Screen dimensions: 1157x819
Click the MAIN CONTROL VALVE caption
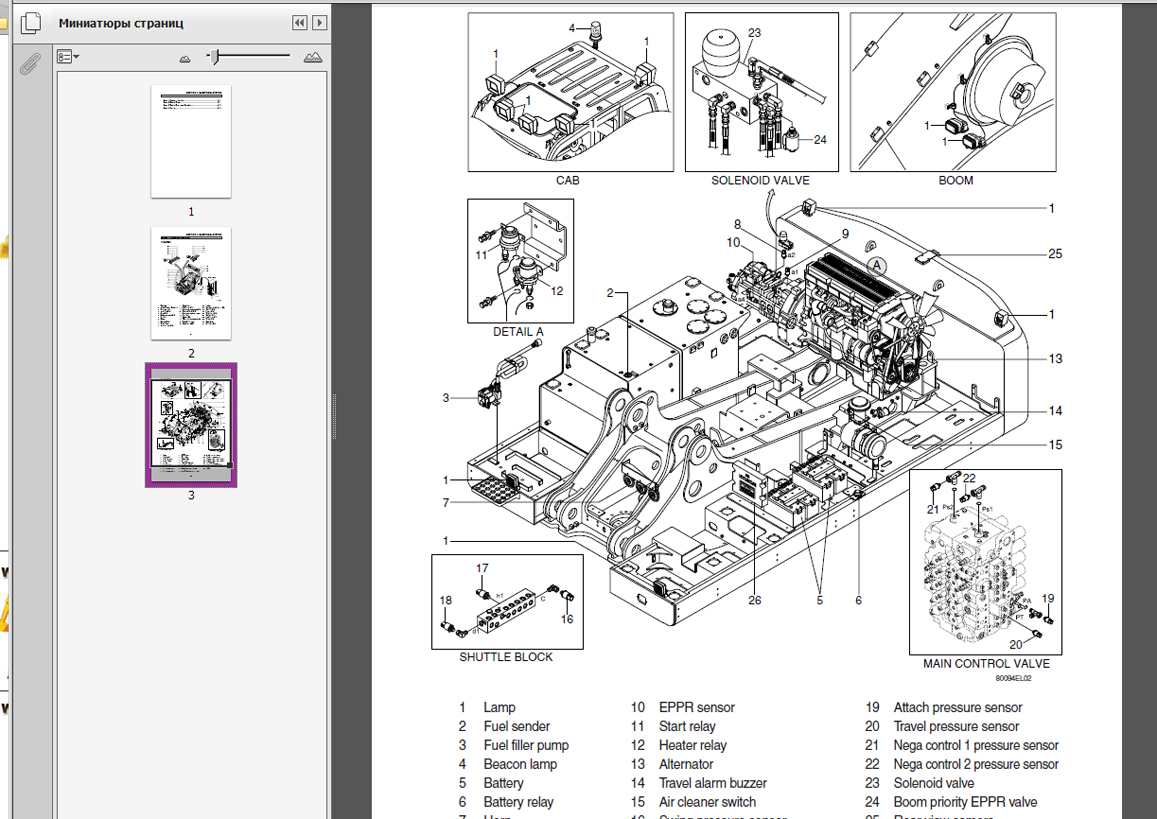986,664
